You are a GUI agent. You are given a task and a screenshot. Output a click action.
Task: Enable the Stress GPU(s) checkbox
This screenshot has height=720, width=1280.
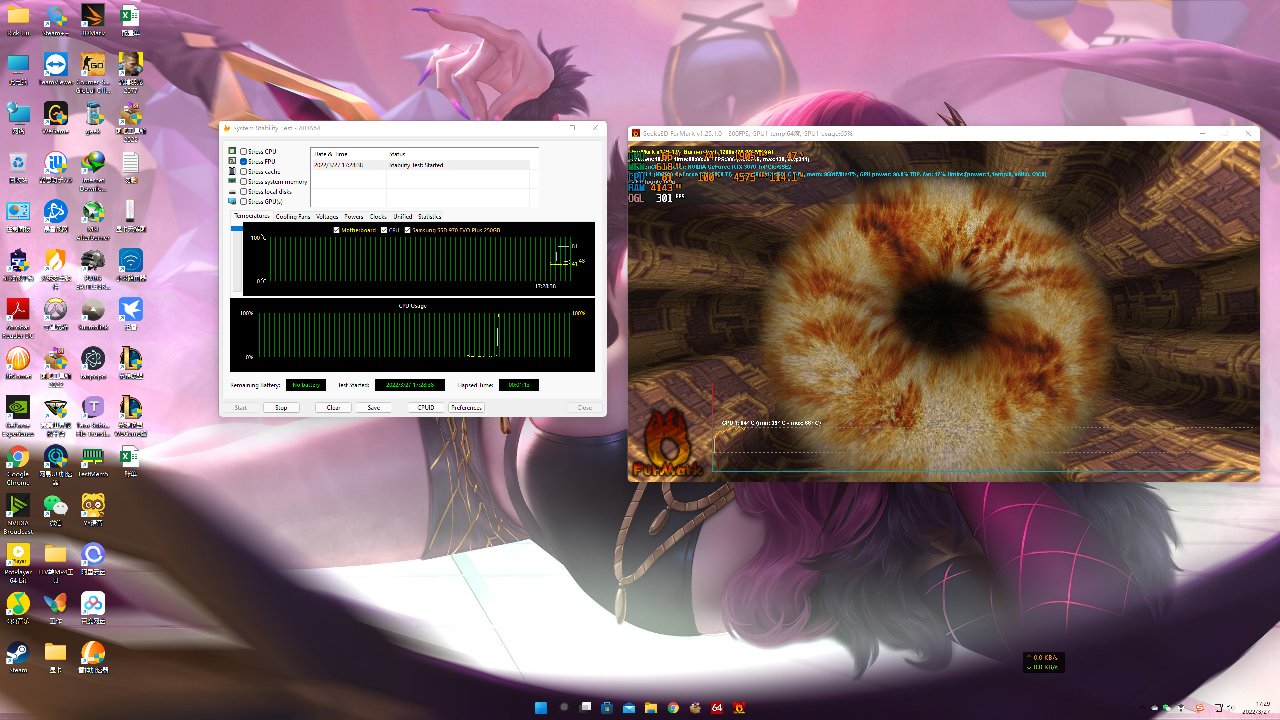243,201
